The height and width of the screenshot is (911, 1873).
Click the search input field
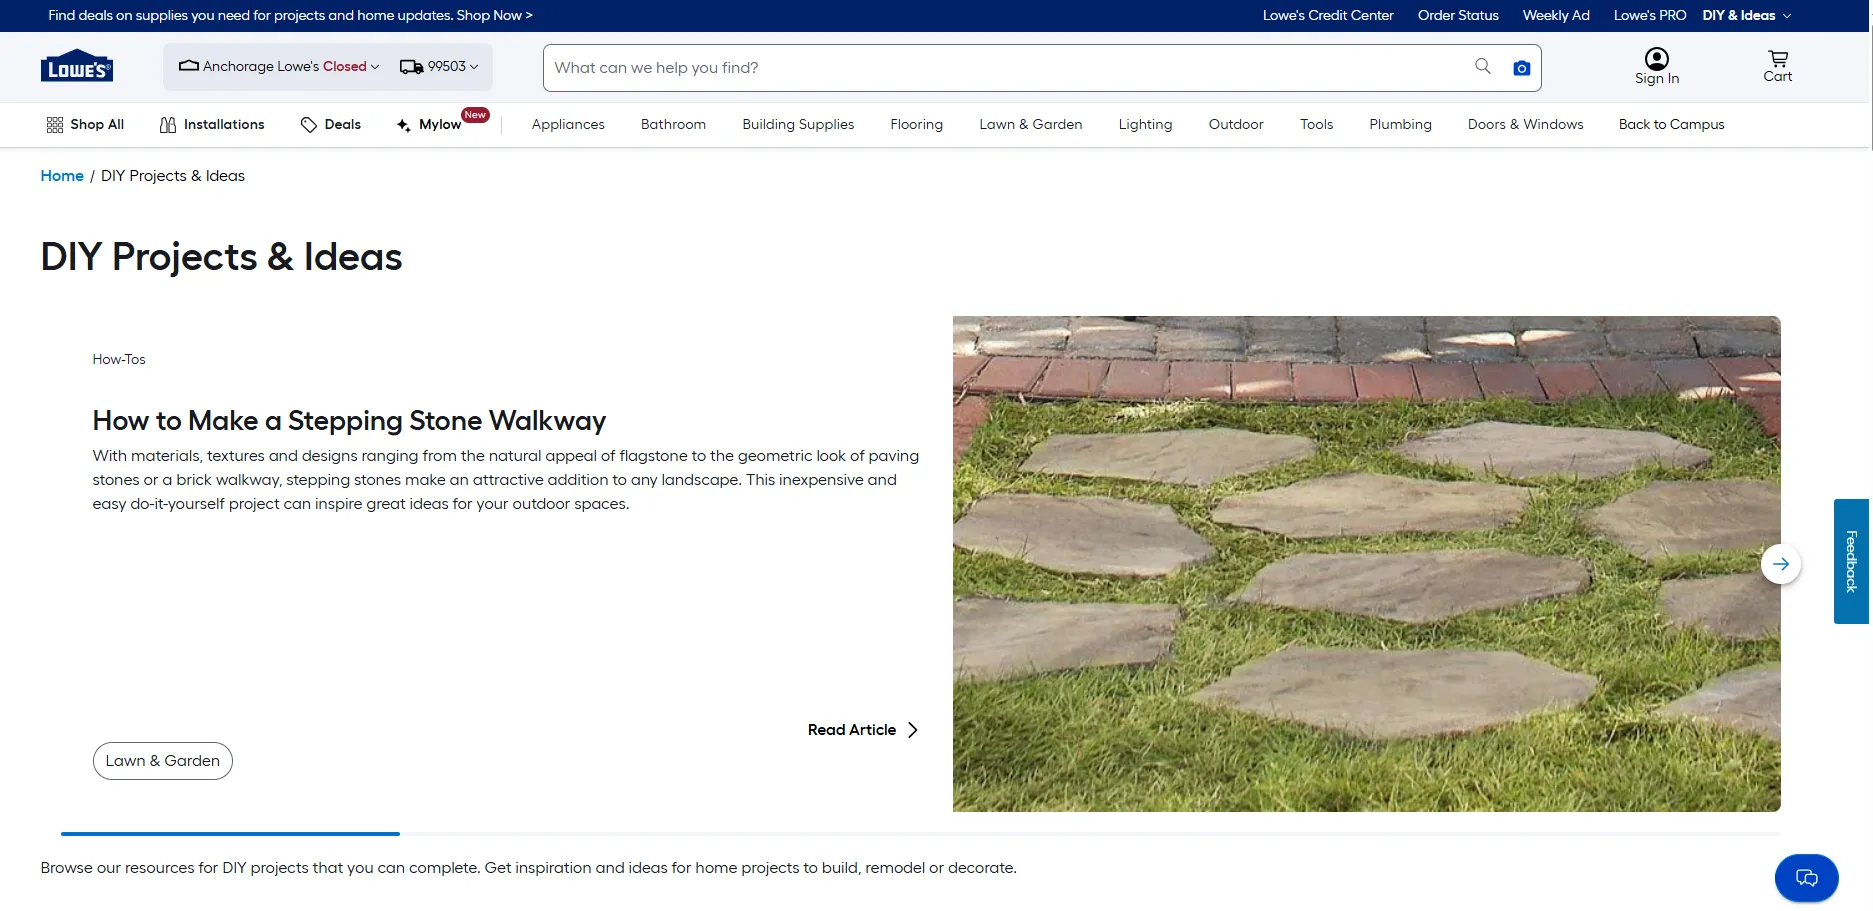pyautogui.click(x=1000, y=67)
